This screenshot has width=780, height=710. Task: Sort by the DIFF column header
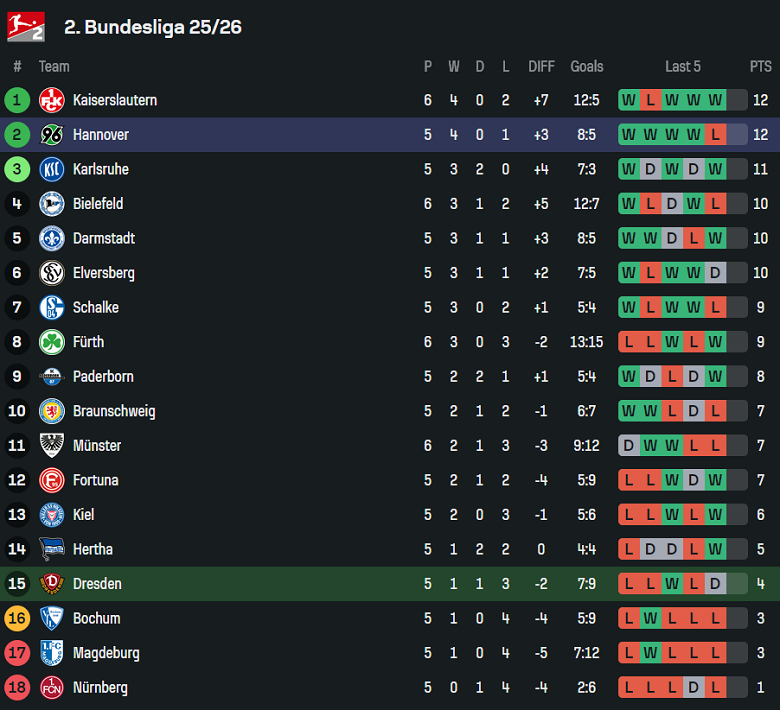(x=541, y=67)
